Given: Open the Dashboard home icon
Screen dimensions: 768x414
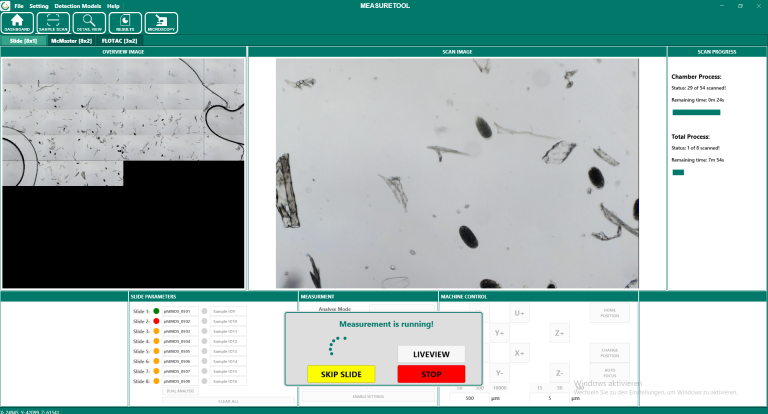Looking at the screenshot, I should [17, 22].
